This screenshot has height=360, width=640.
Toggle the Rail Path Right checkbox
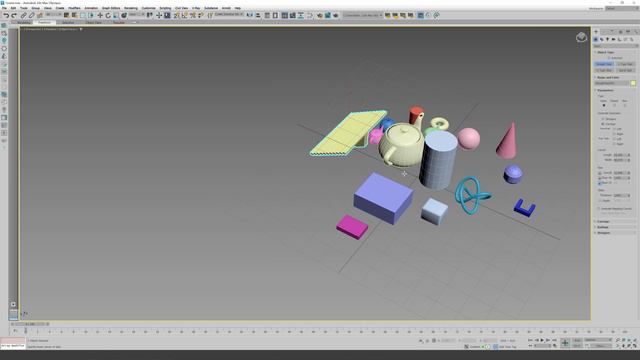(x=614, y=144)
